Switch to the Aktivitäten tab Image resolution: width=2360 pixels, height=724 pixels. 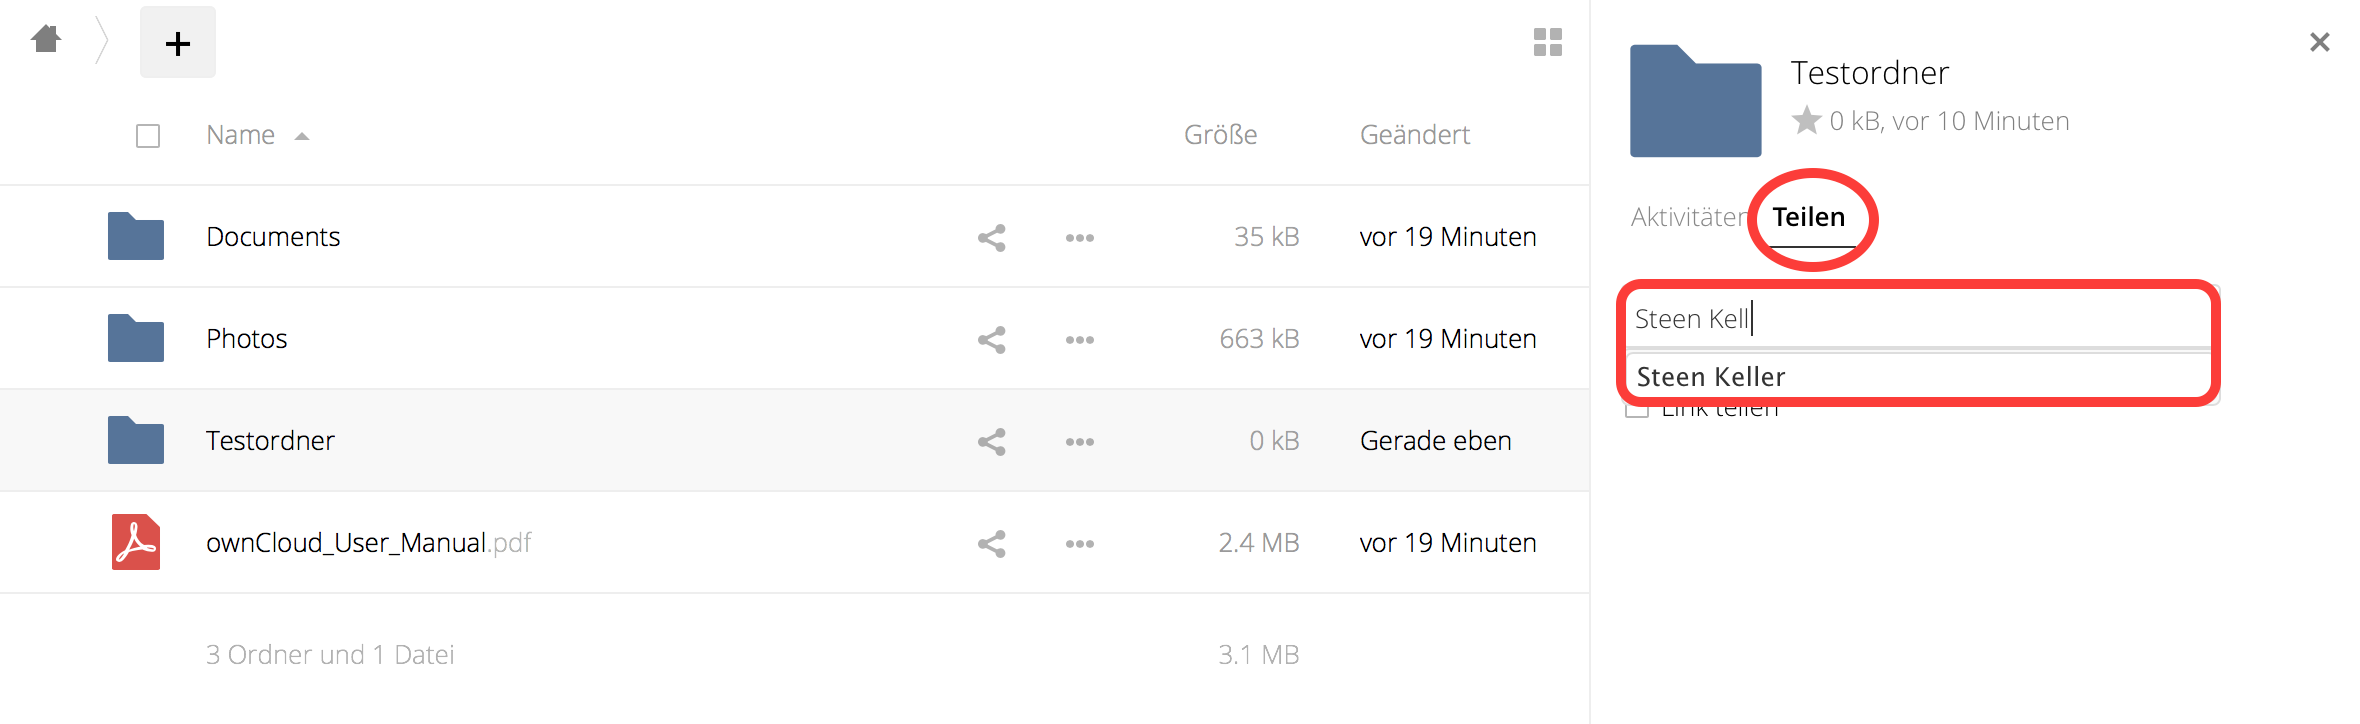(1688, 217)
